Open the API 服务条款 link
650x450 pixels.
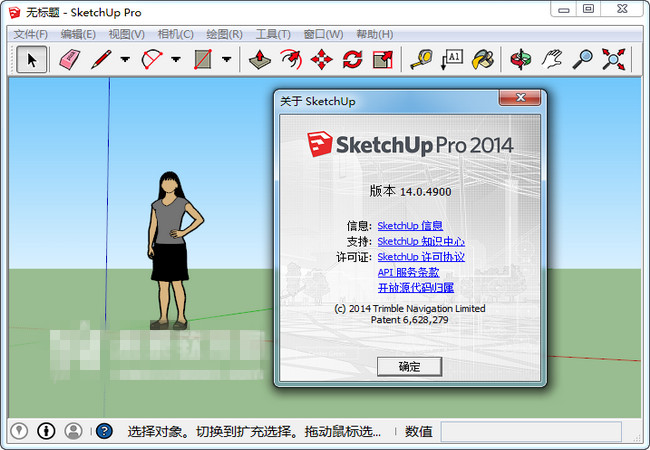click(x=408, y=272)
